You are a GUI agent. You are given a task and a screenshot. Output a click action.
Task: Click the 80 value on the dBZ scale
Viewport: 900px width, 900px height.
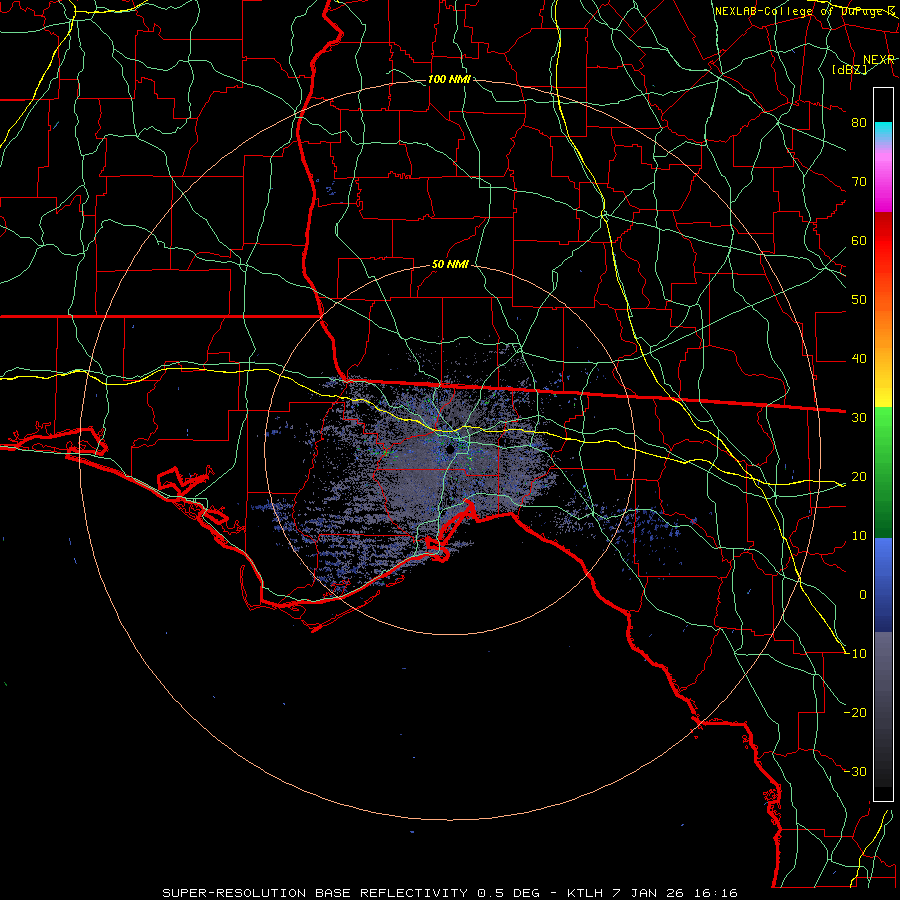coord(859,122)
